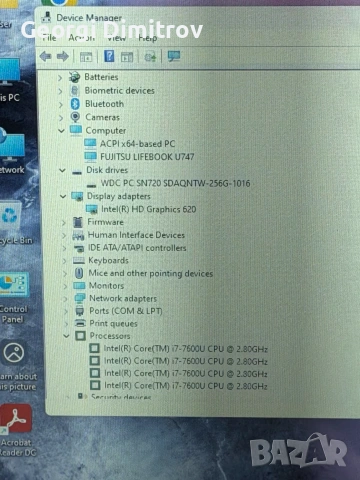This screenshot has width=360, height=480.
Task: Expand the Network adapters category
Action: (x=66, y=299)
